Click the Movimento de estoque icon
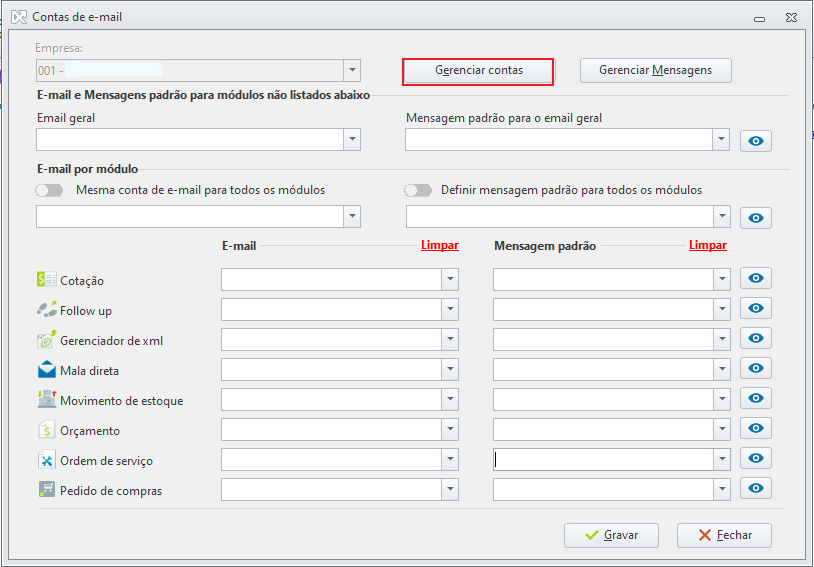Screen dimensions: 814x567 (x=46, y=401)
